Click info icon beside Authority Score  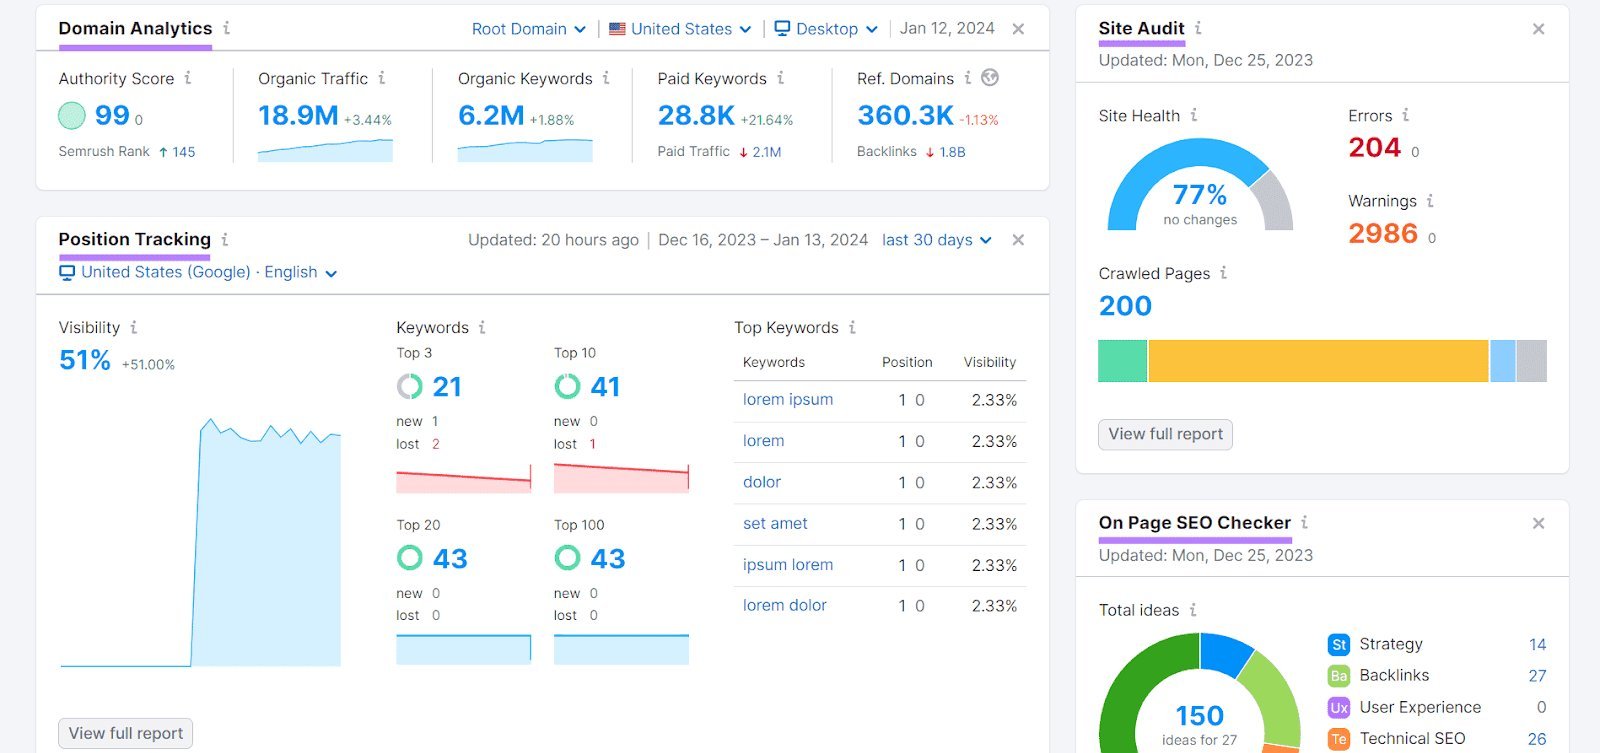pos(188,78)
